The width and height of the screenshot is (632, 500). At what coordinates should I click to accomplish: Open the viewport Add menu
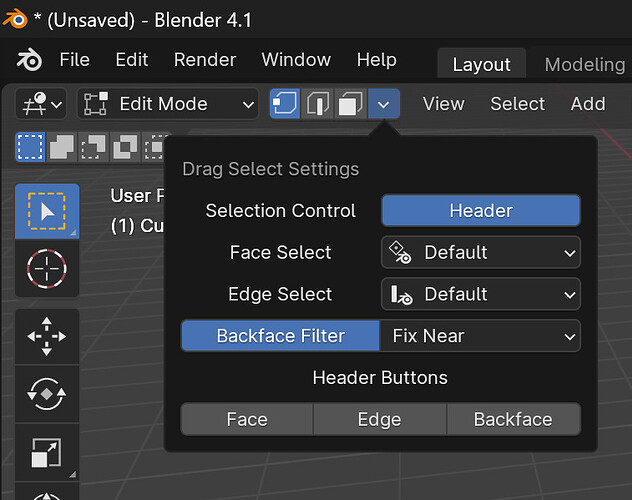click(x=588, y=104)
